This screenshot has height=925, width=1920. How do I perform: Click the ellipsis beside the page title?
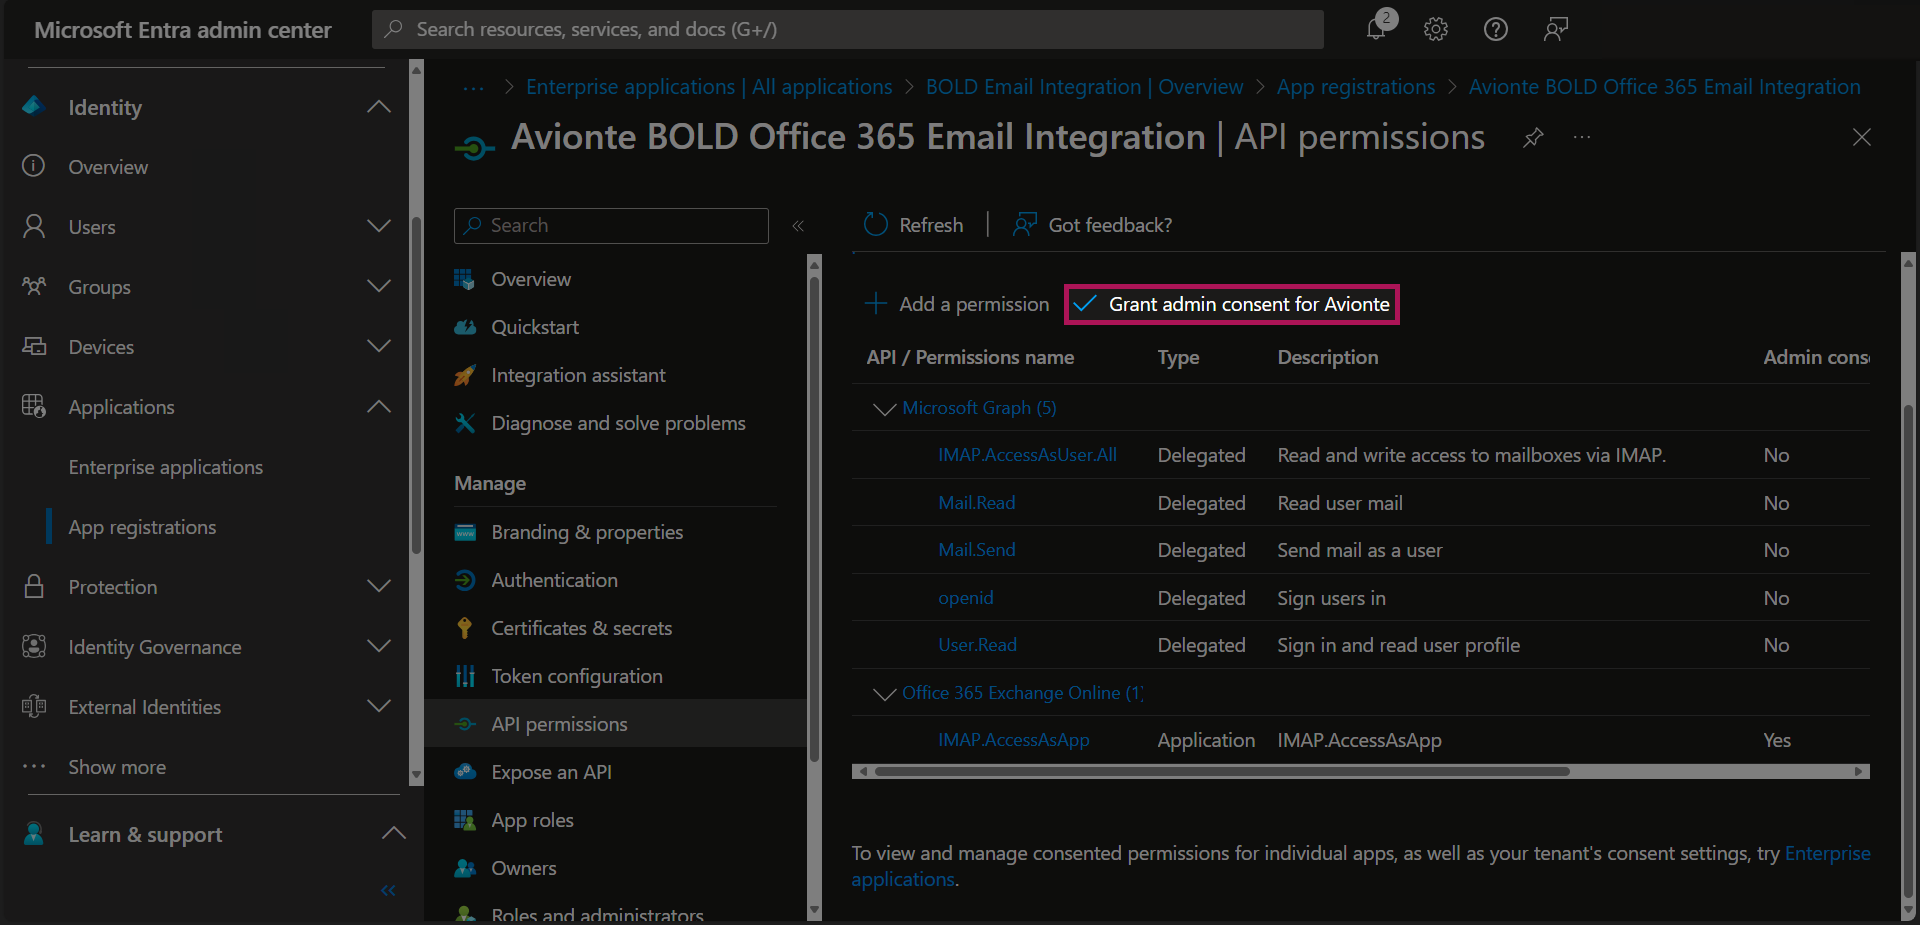pyautogui.click(x=1581, y=138)
